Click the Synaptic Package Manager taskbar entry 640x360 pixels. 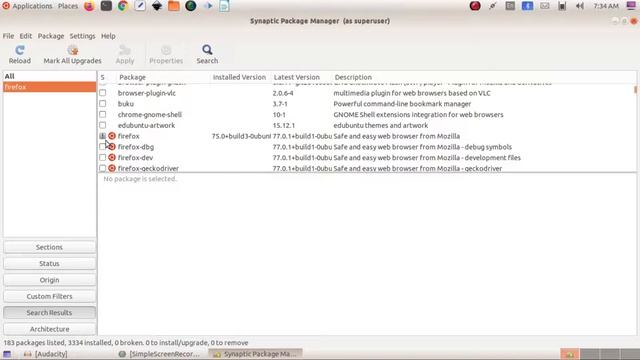click(x=255, y=354)
